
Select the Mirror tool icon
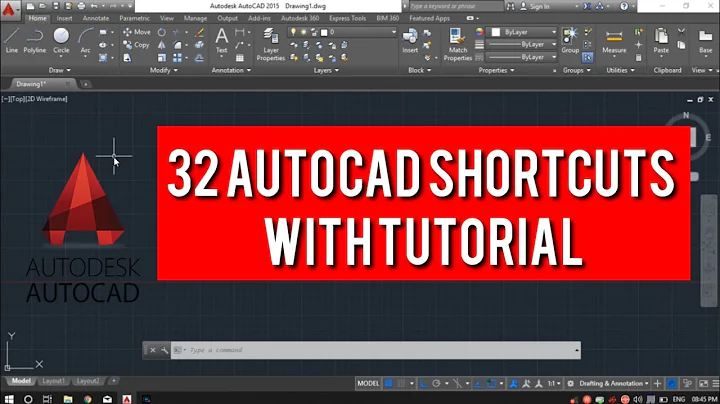tap(162, 45)
